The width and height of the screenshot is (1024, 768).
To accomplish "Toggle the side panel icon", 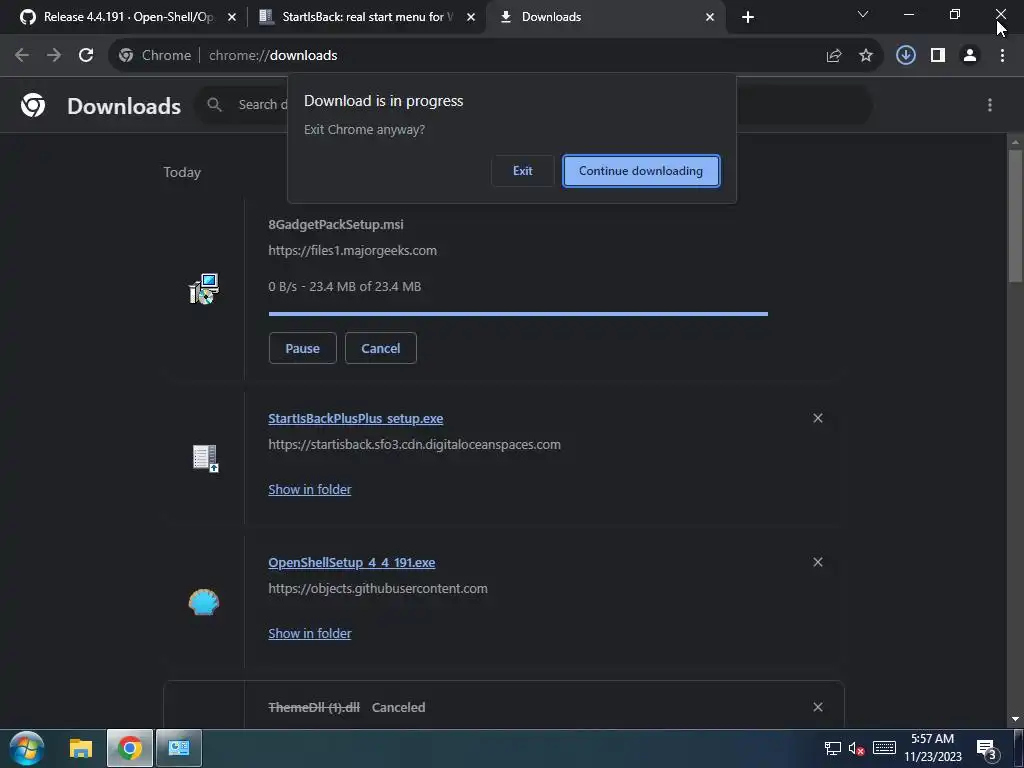I will click(x=938, y=56).
